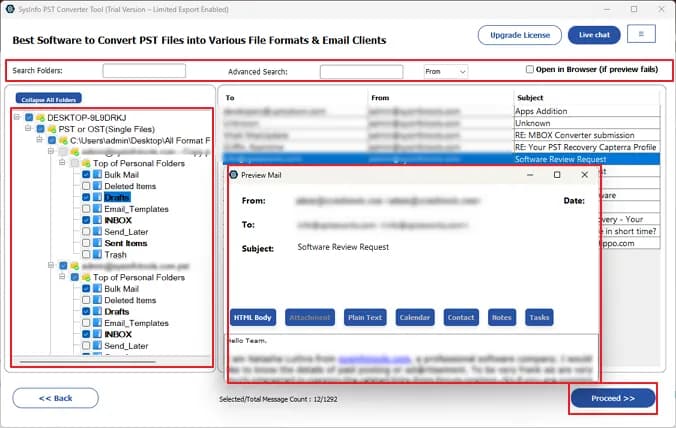Viewport: 676px width, 428px height.
Task: Click the Trash folder icon
Action: [97, 254]
